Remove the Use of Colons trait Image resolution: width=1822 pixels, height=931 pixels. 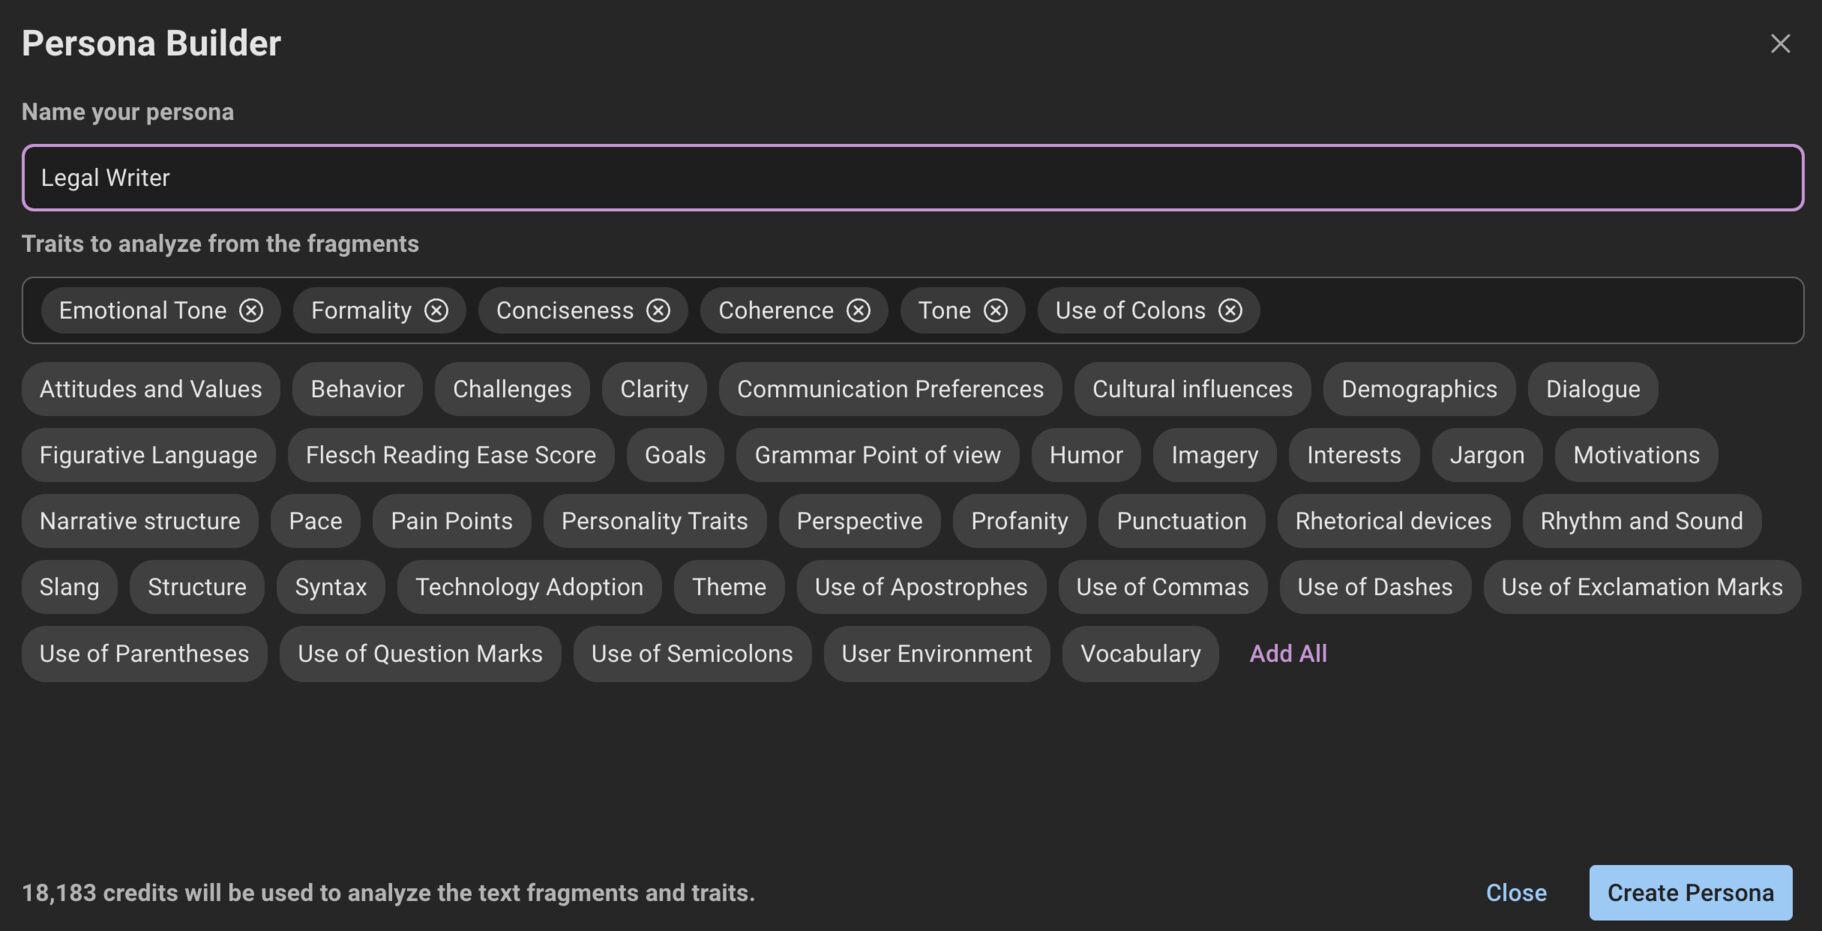pyautogui.click(x=1230, y=311)
